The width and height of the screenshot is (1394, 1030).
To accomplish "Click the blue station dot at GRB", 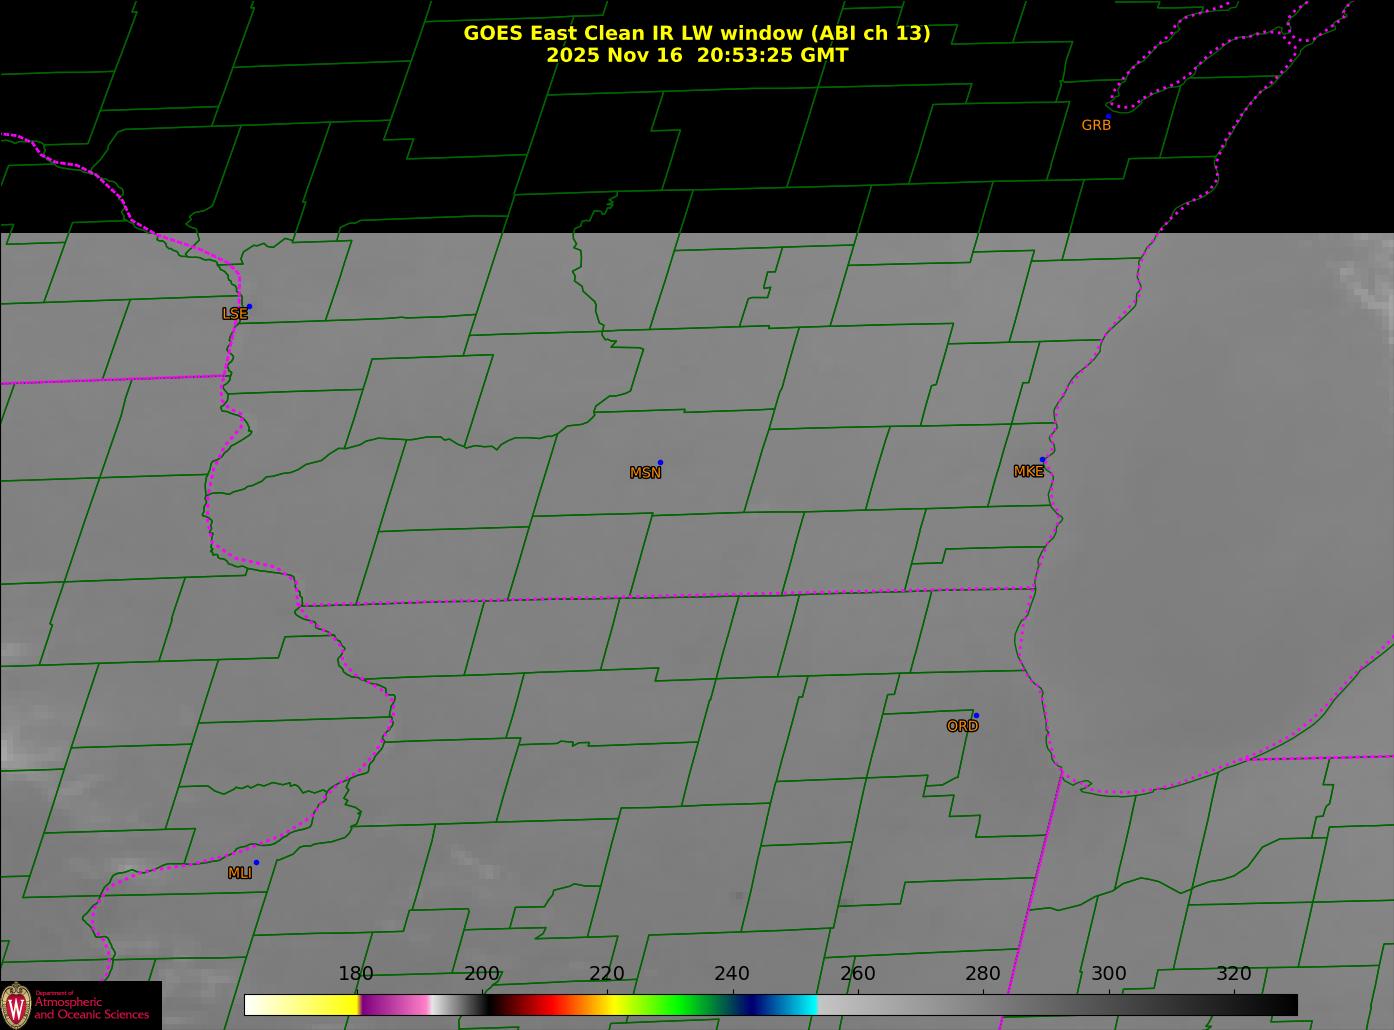I will pyautogui.click(x=1108, y=117).
